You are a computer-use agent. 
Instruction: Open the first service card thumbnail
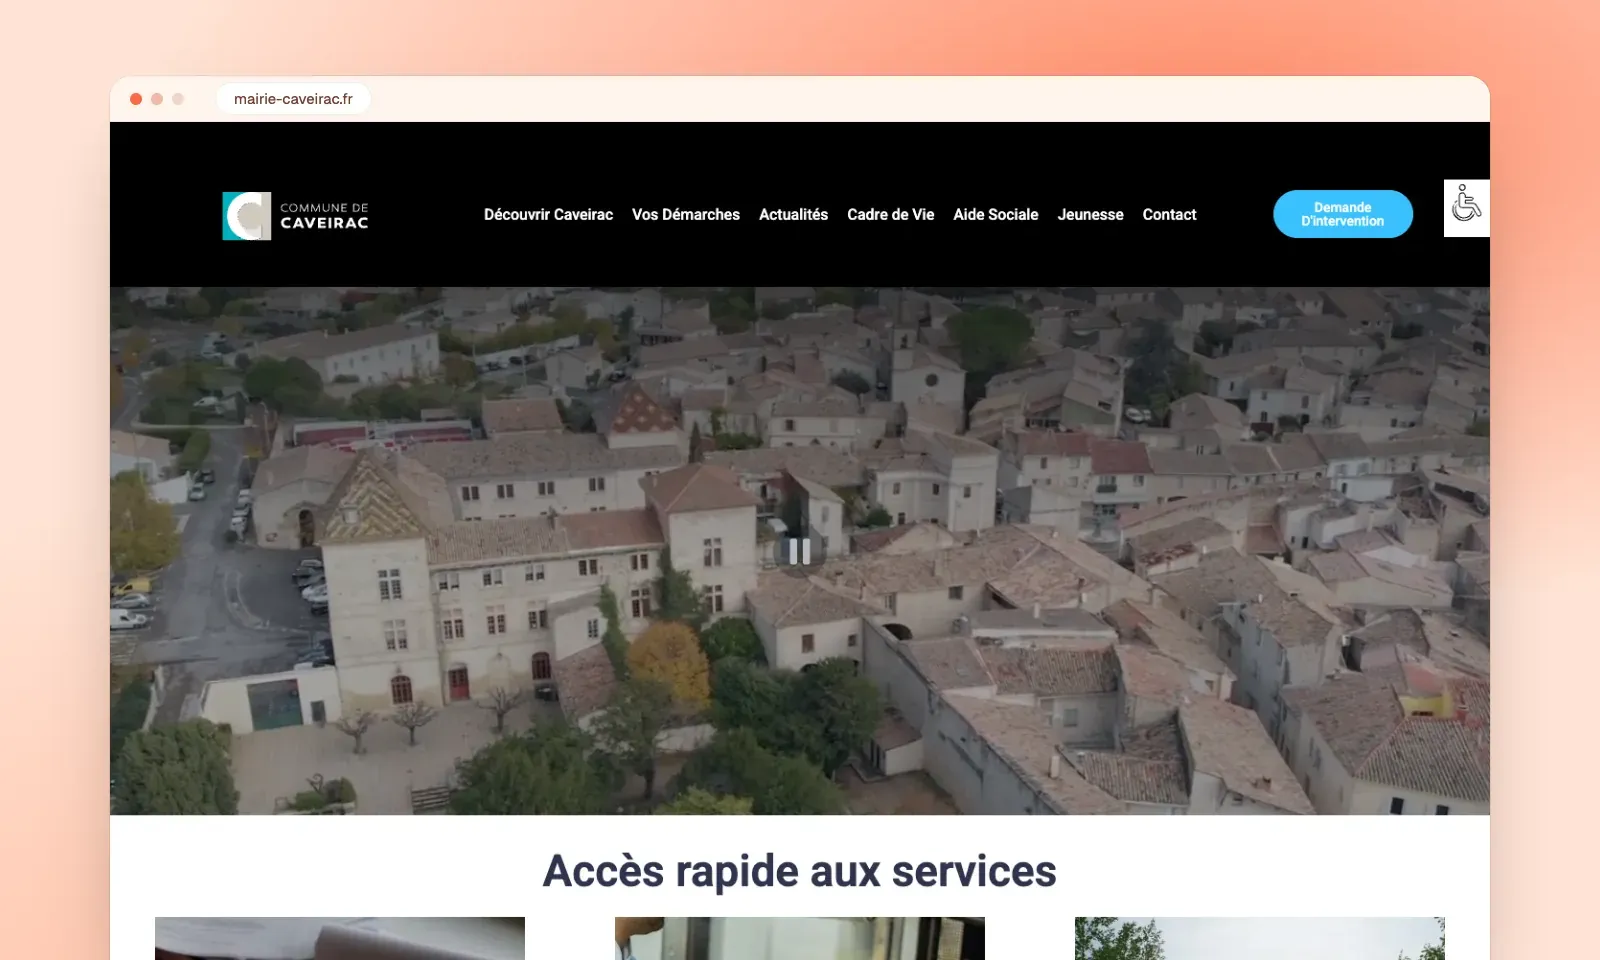click(x=340, y=938)
